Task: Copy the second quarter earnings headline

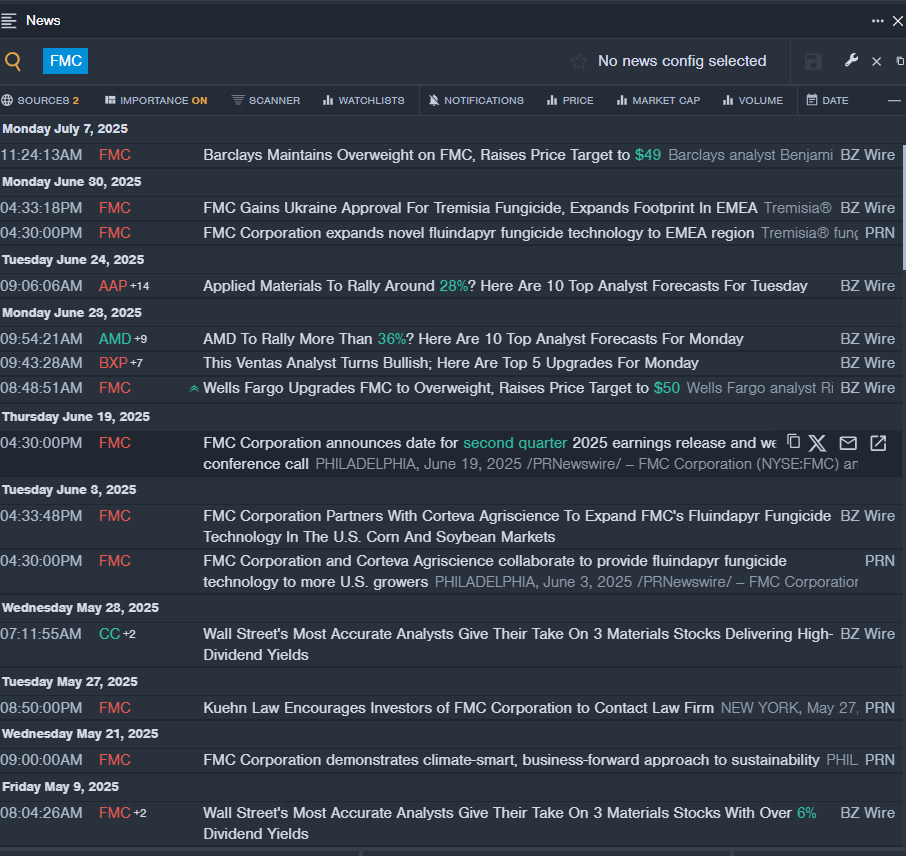Action: (x=793, y=442)
